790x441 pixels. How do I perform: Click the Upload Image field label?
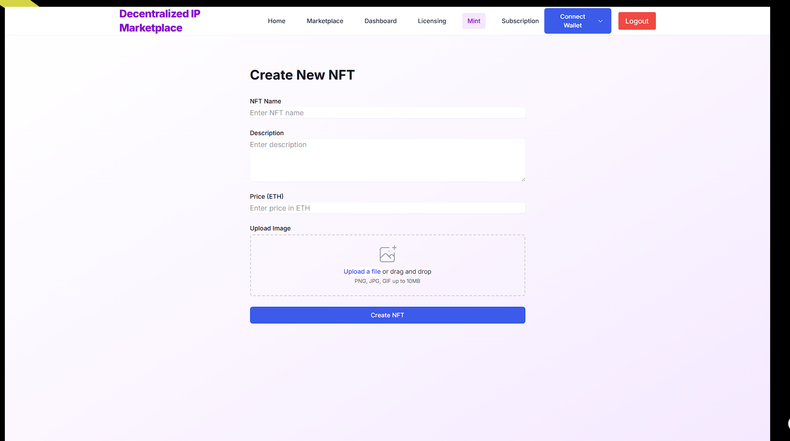pyautogui.click(x=270, y=228)
